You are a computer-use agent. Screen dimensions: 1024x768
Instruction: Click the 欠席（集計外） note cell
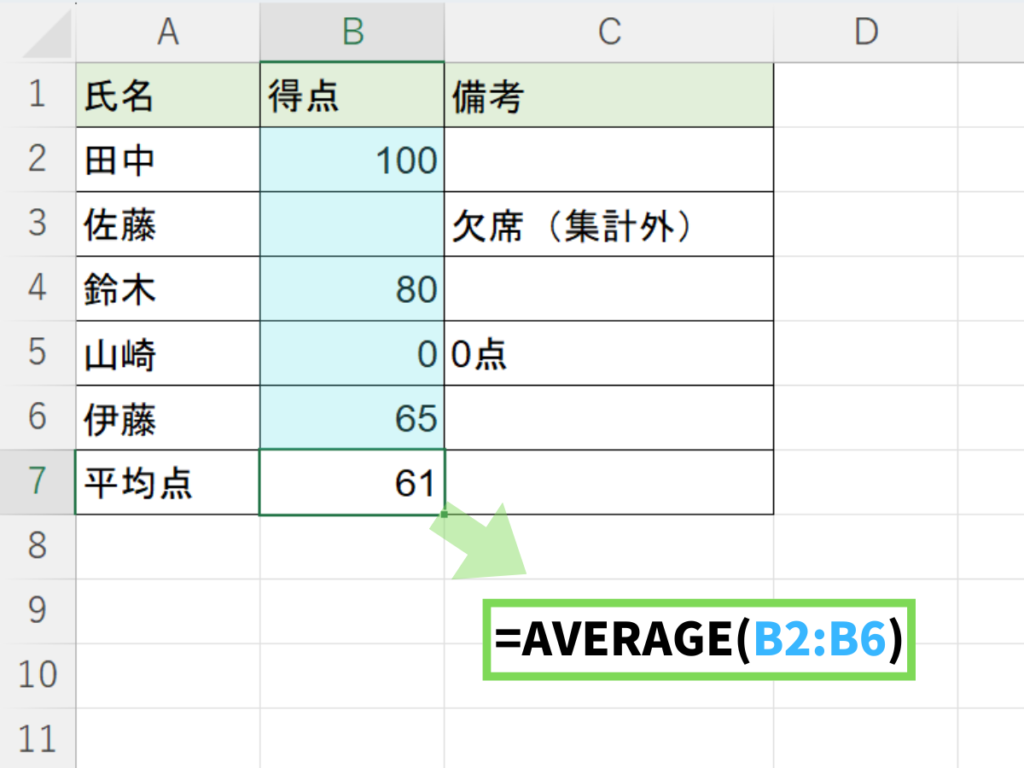click(x=609, y=225)
